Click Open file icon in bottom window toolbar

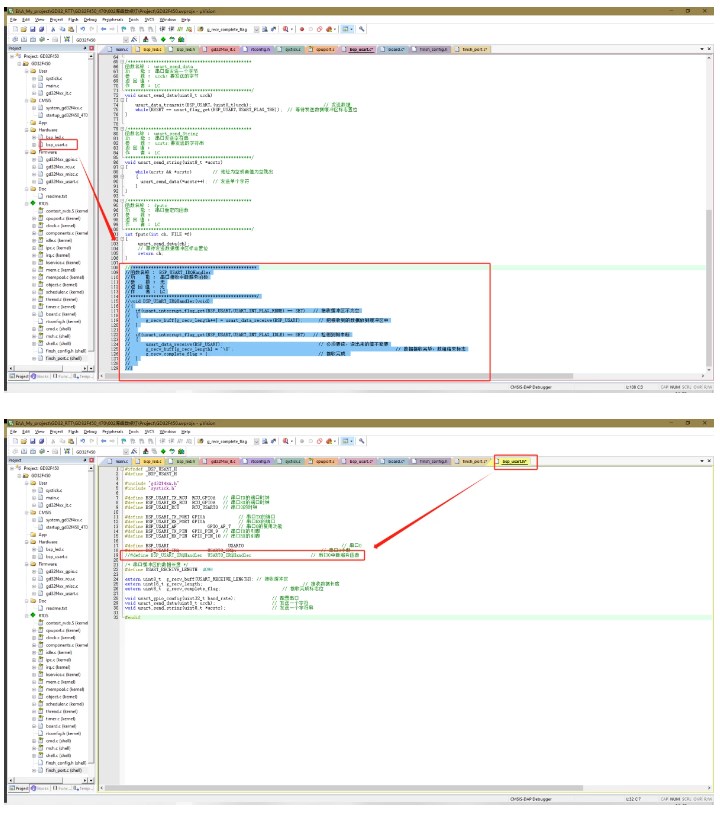coord(24,441)
